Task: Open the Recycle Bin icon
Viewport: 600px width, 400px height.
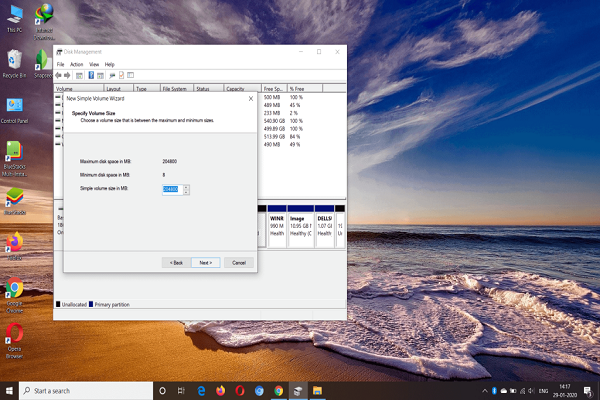Action: pyautogui.click(x=15, y=61)
